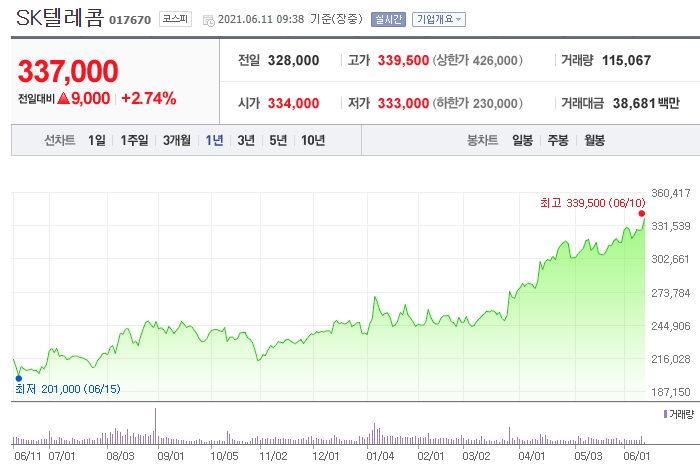The height and width of the screenshot is (475, 700).
Task: Show the 5년 chart period
Action: click(278, 140)
